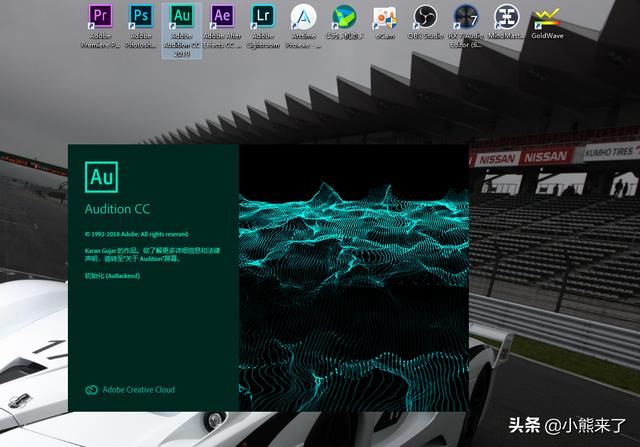The width and height of the screenshot is (640, 447).
Task: Click the 'Karan Gujar' artwork credit text
Action: point(152,254)
